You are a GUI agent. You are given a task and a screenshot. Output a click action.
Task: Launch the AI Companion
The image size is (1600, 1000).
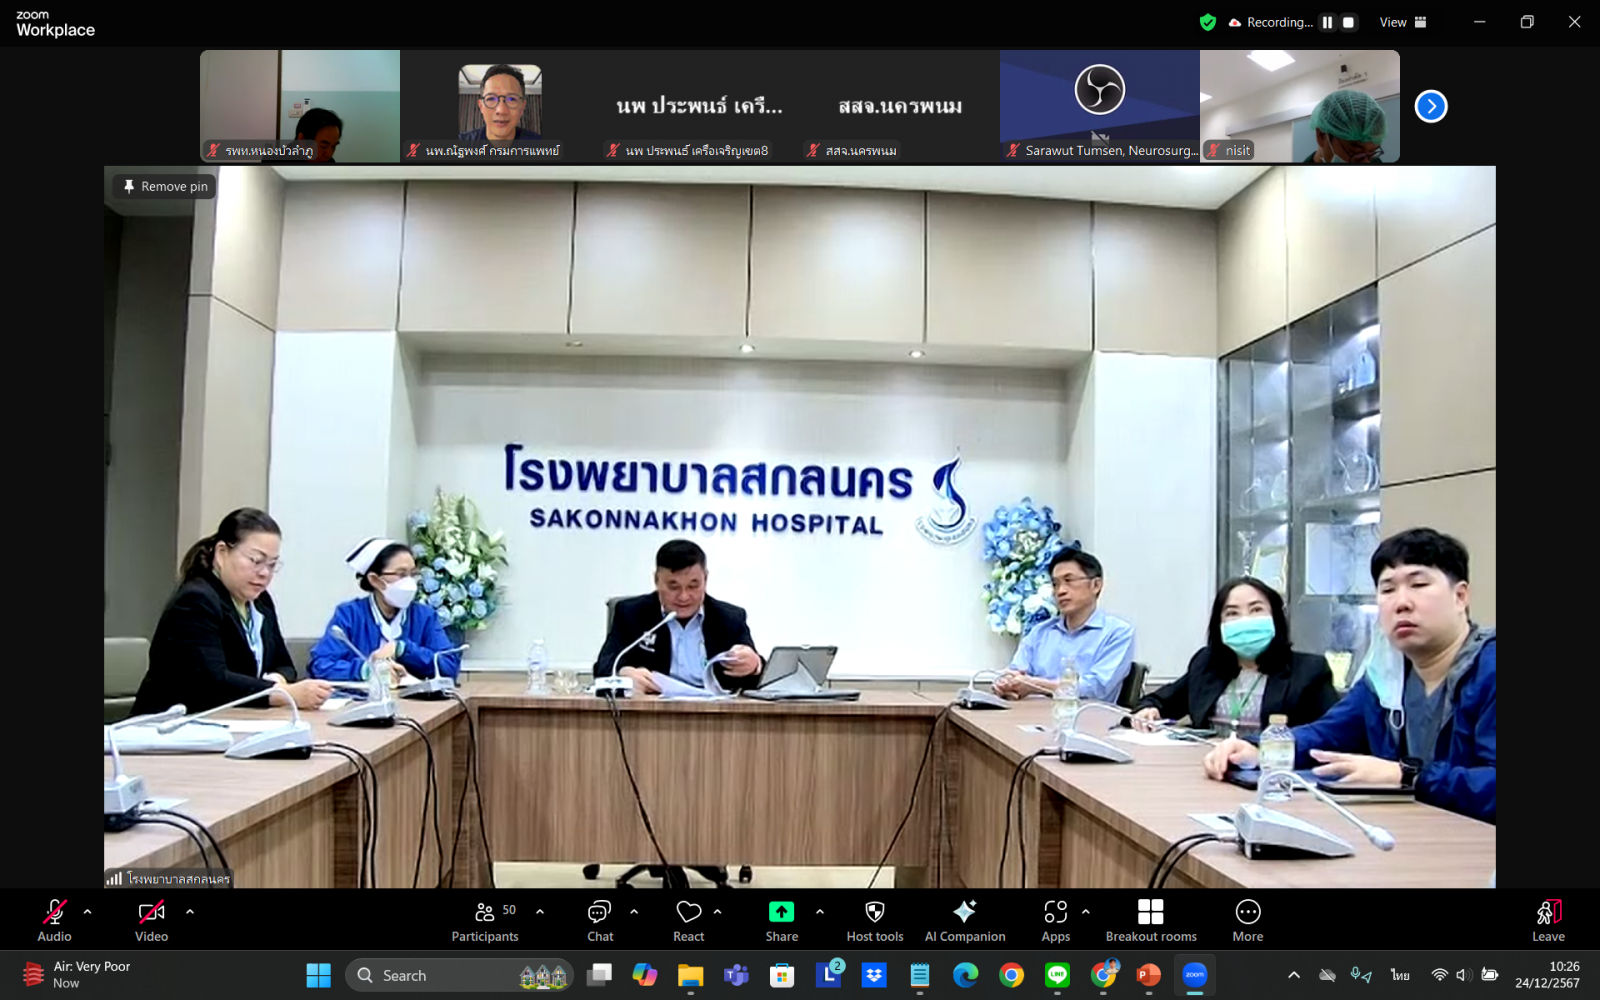965,920
